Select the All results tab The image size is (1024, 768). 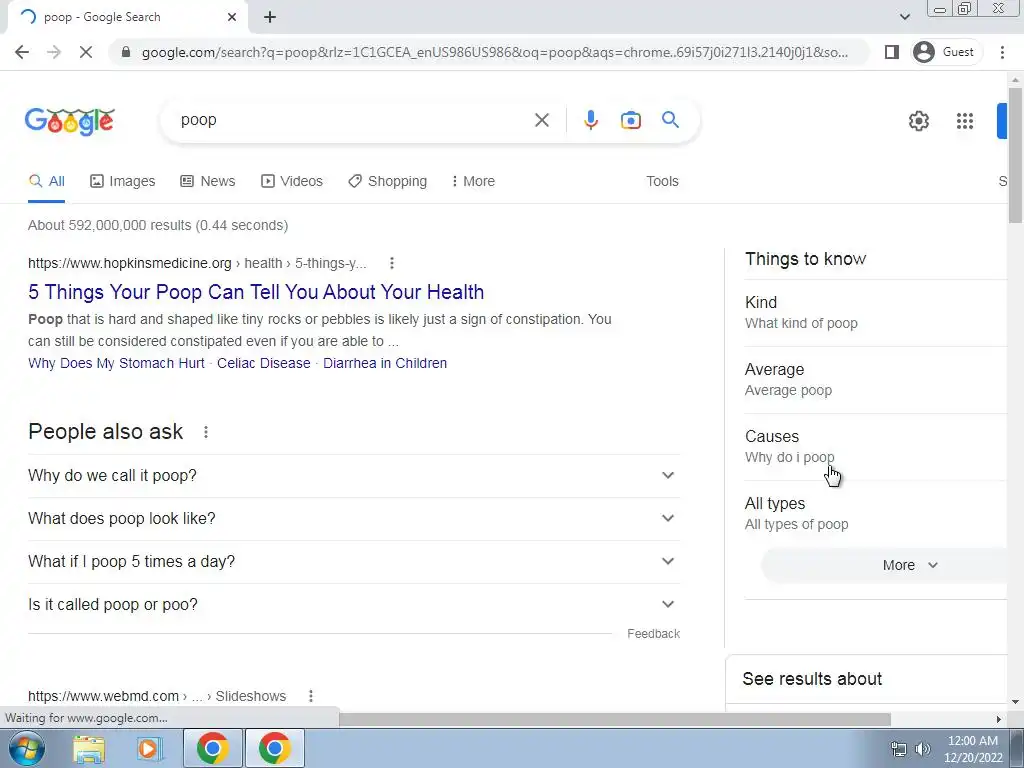point(46,182)
